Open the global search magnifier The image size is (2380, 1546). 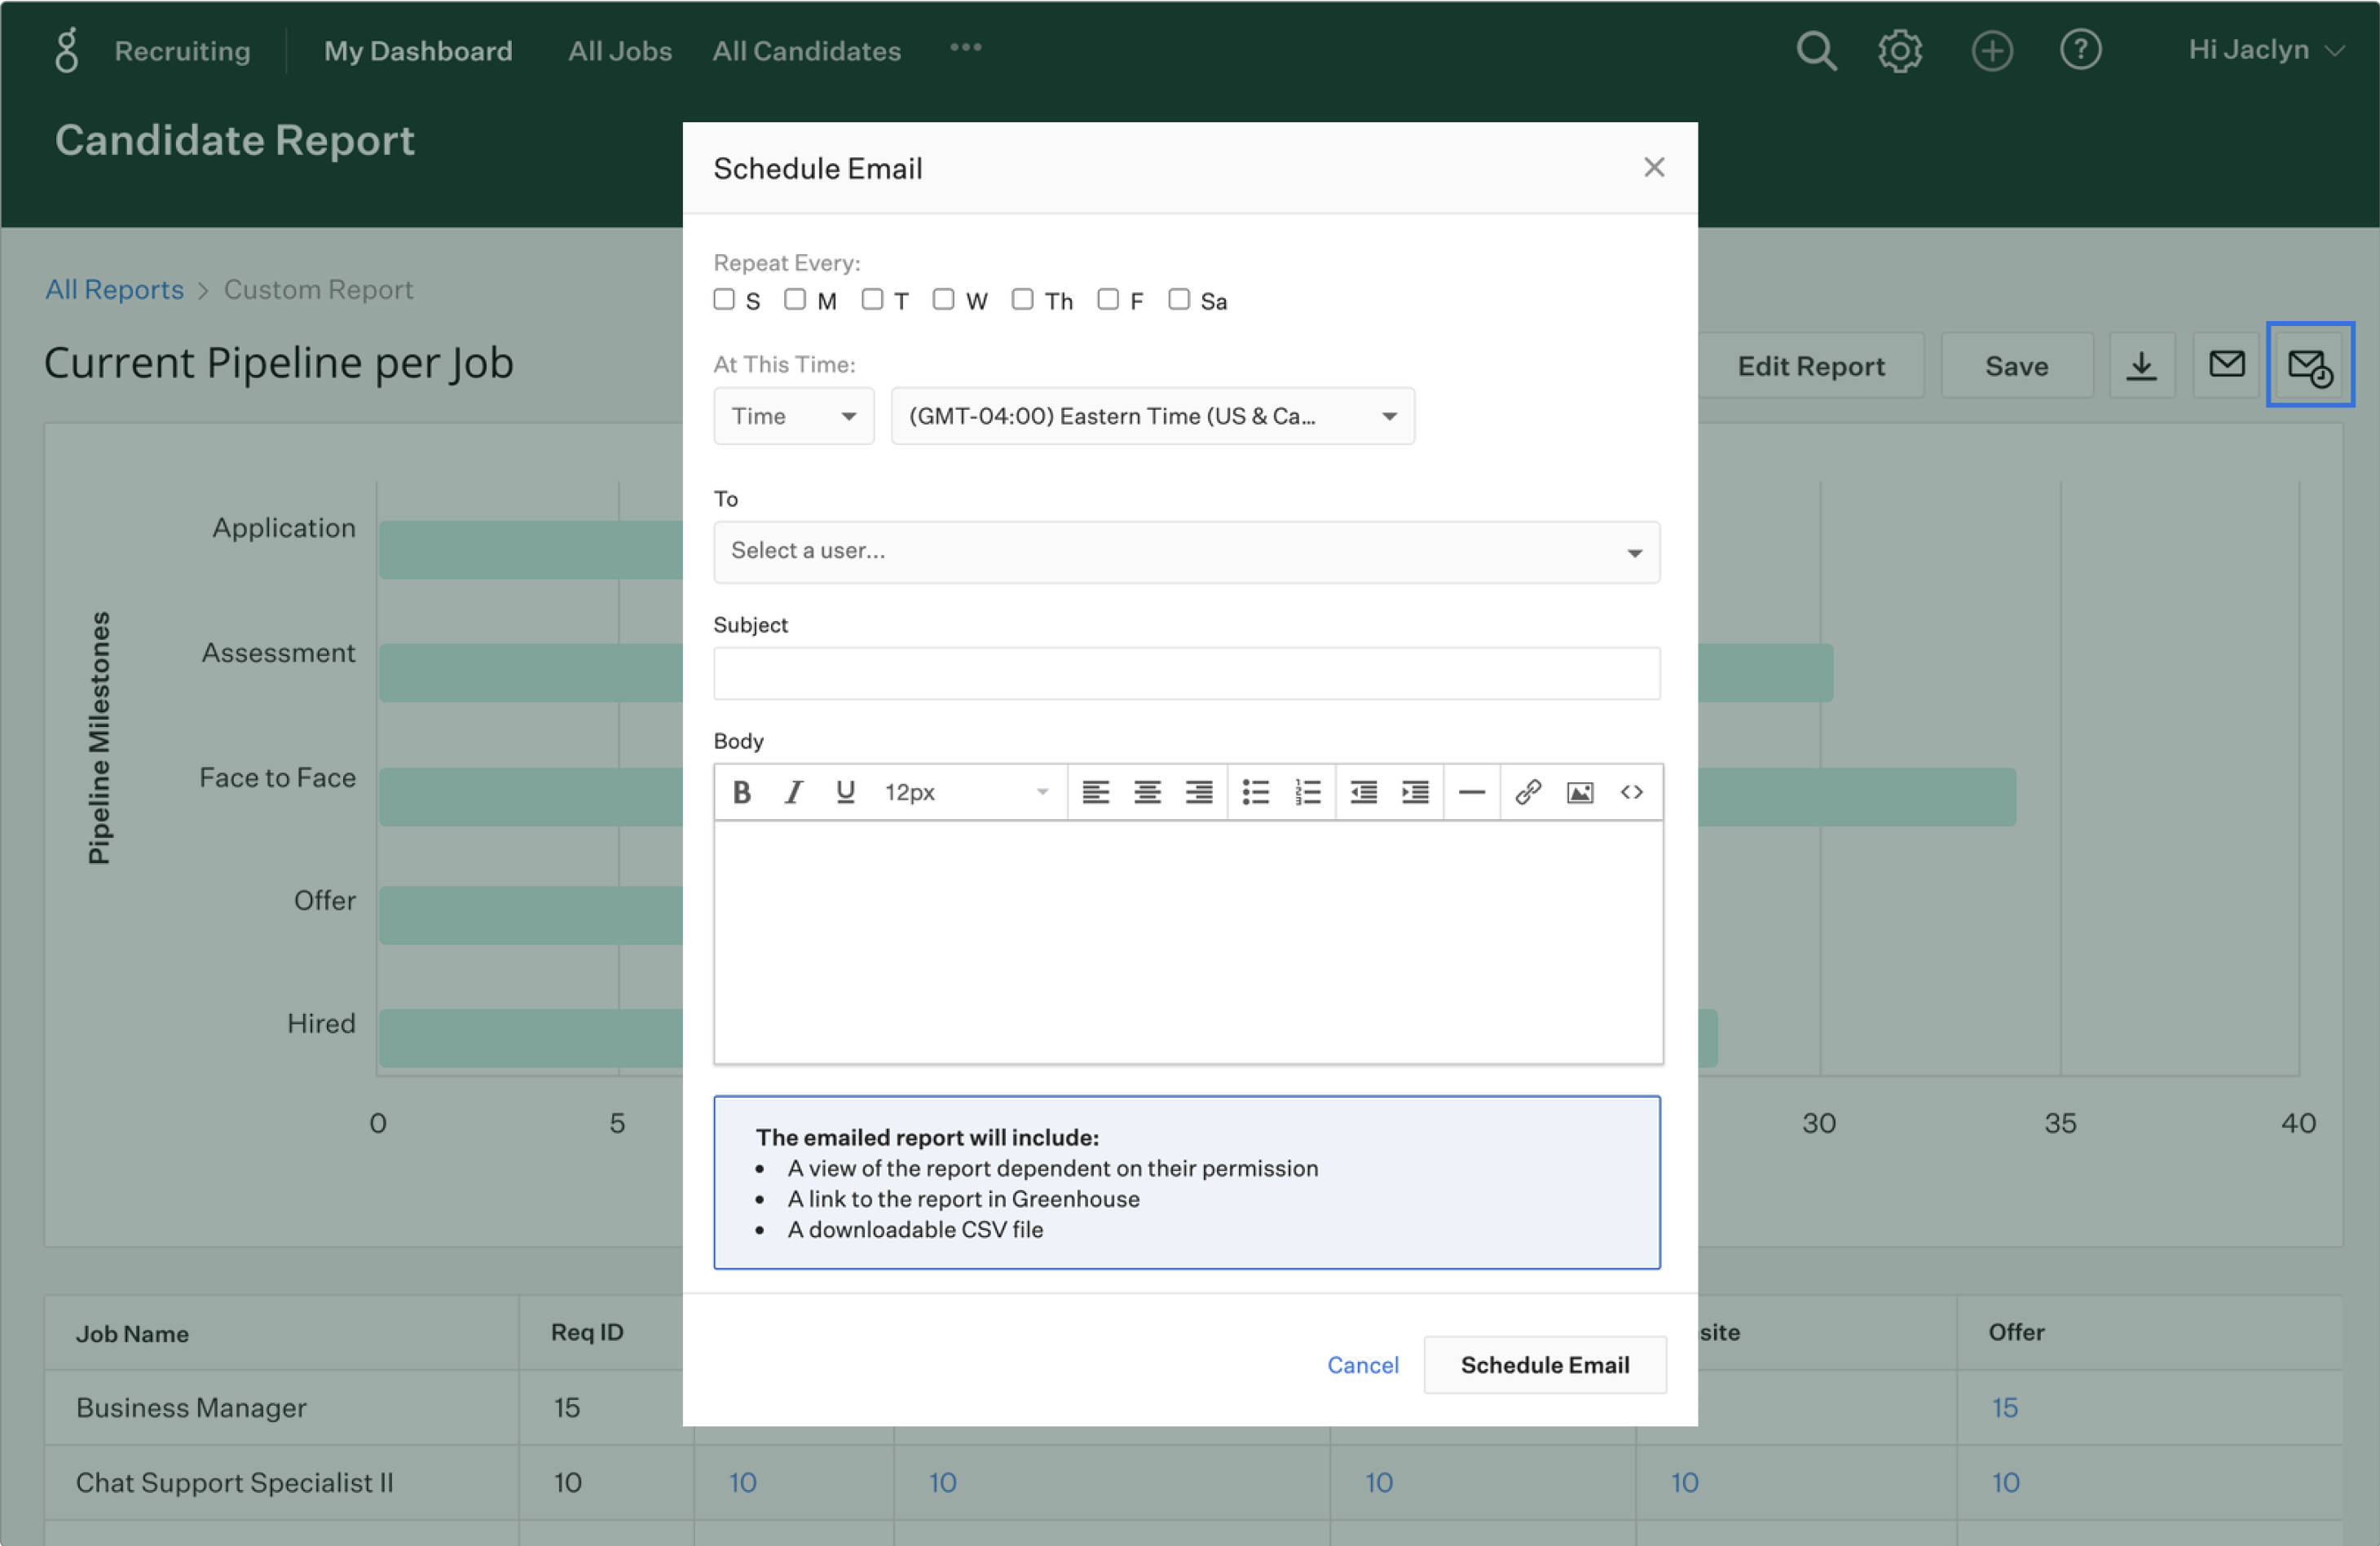click(x=1816, y=50)
